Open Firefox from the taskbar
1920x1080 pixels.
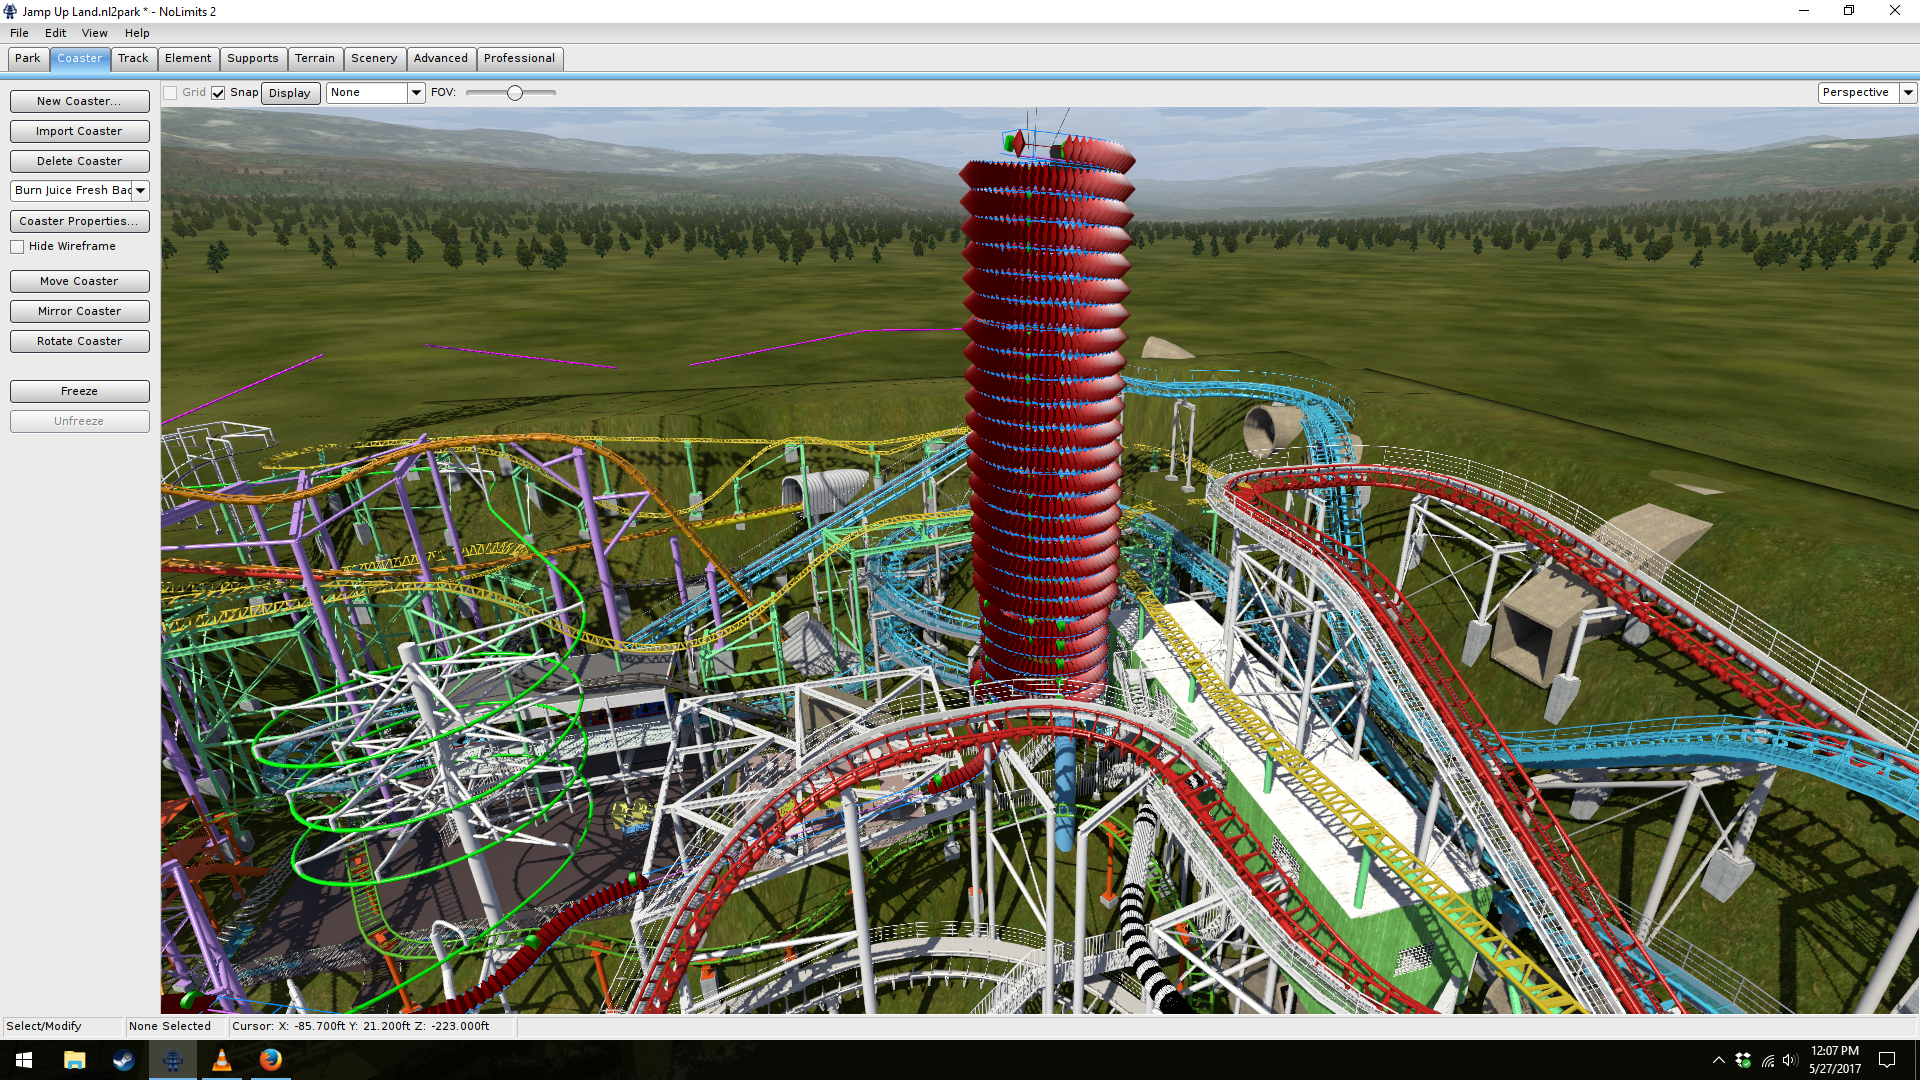270,1060
